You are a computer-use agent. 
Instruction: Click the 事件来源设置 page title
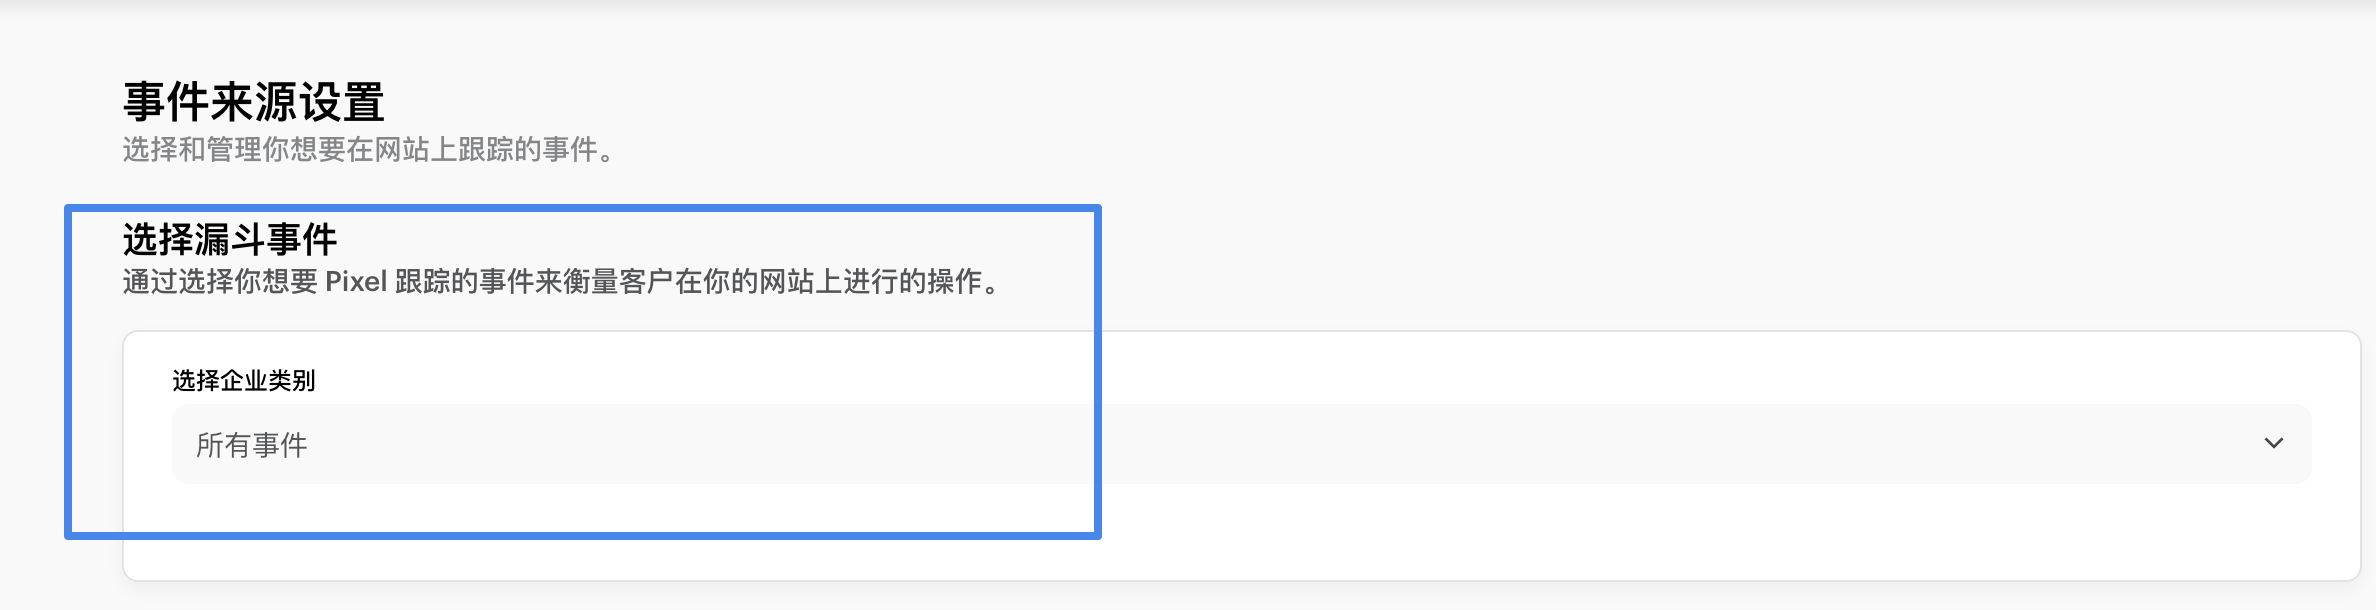(254, 102)
